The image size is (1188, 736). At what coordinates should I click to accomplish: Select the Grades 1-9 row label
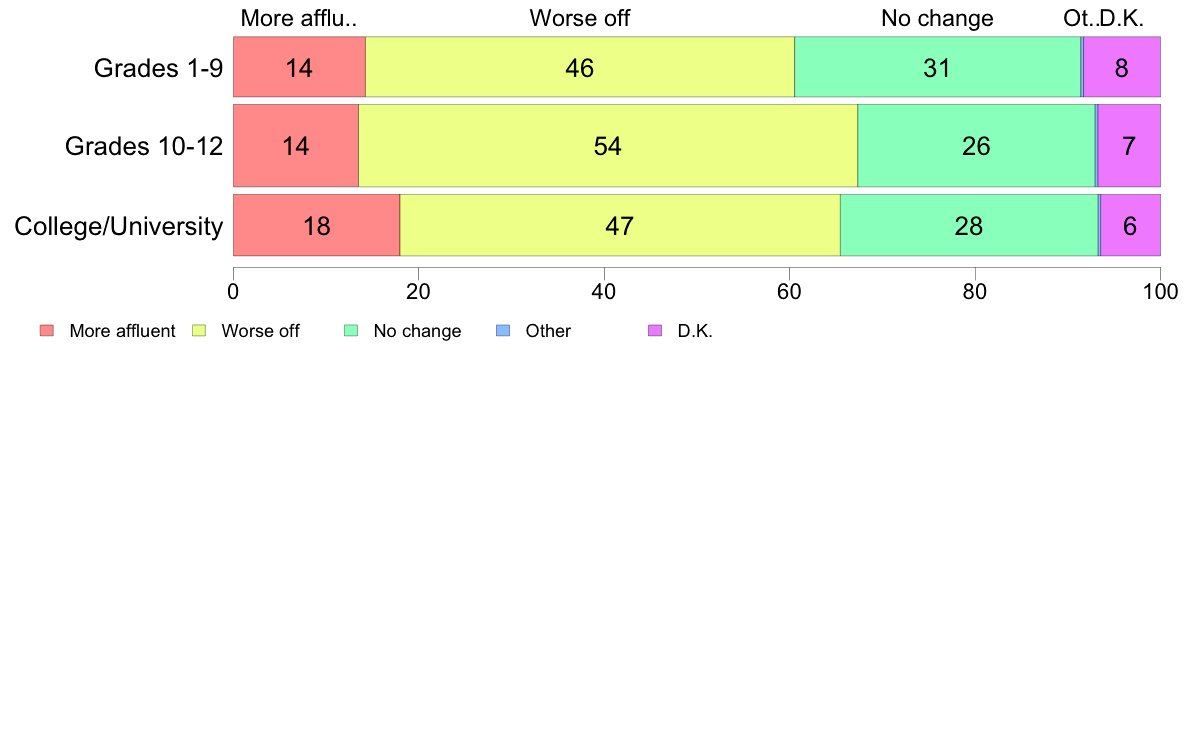tap(158, 68)
